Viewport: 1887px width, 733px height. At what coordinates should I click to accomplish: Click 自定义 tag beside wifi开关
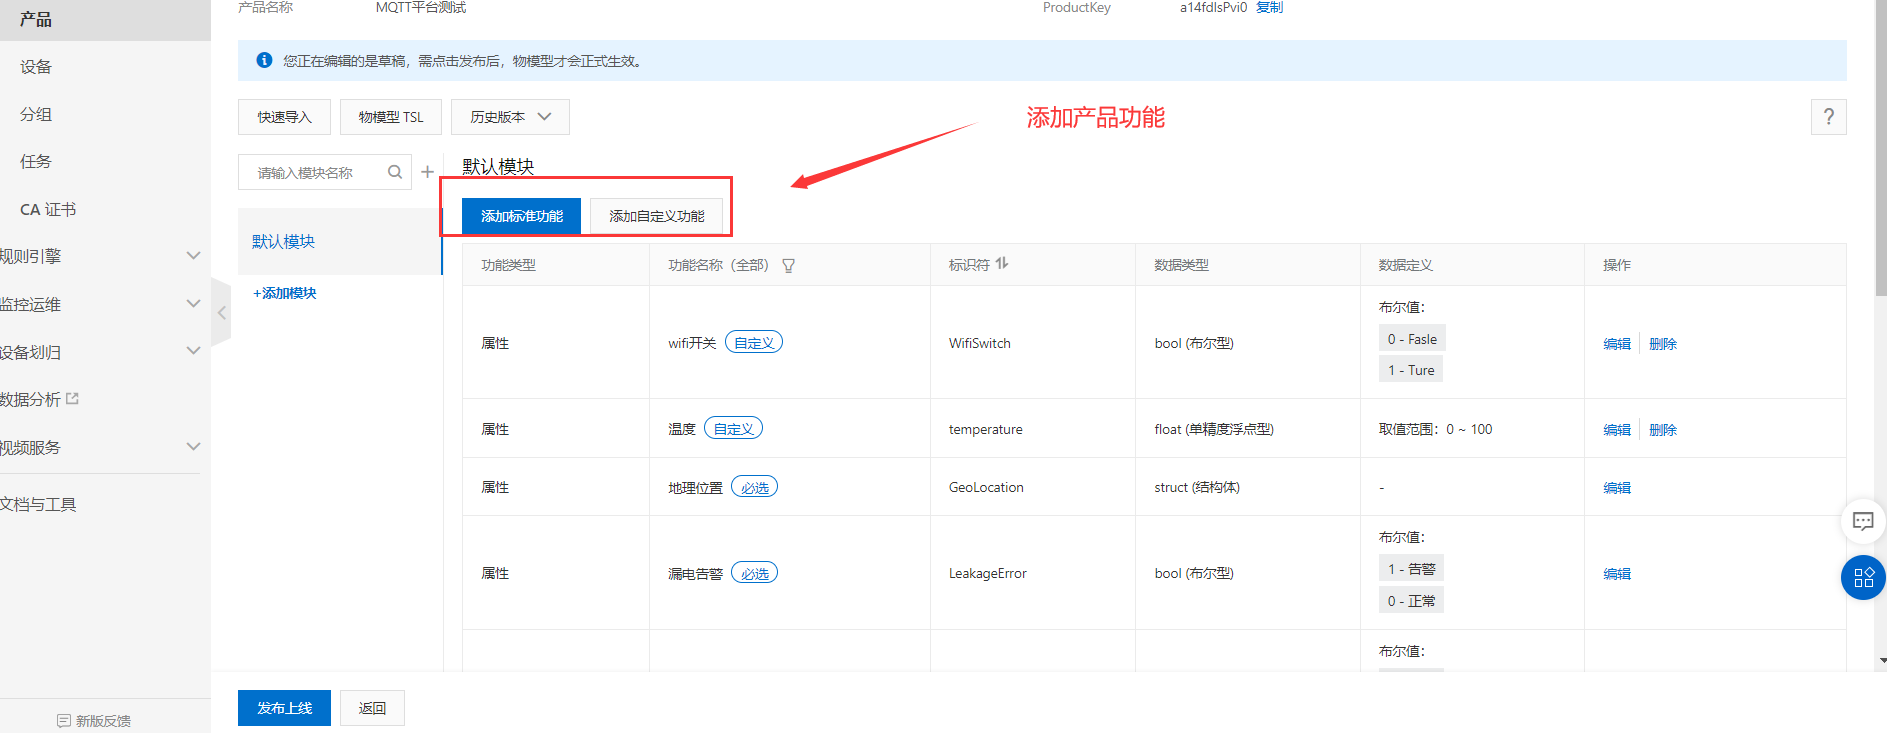point(754,342)
